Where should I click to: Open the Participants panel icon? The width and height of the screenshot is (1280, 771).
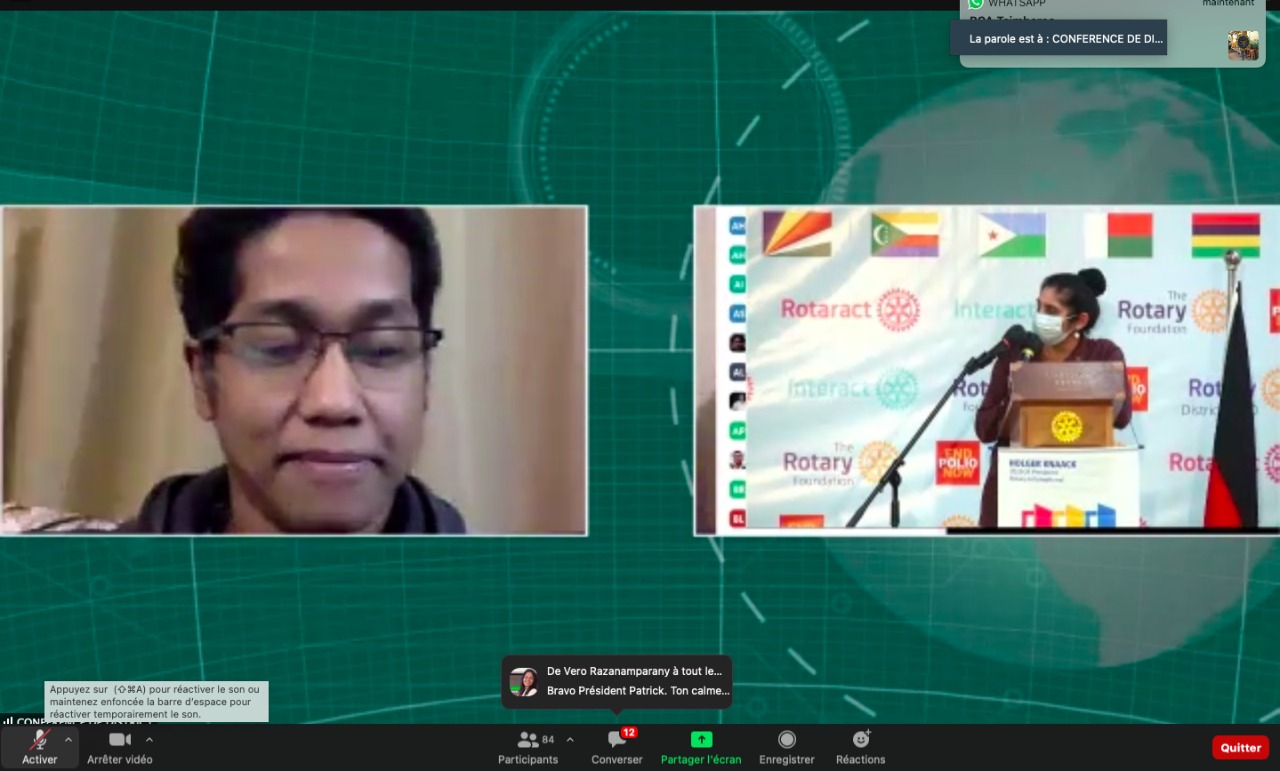(528, 740)
